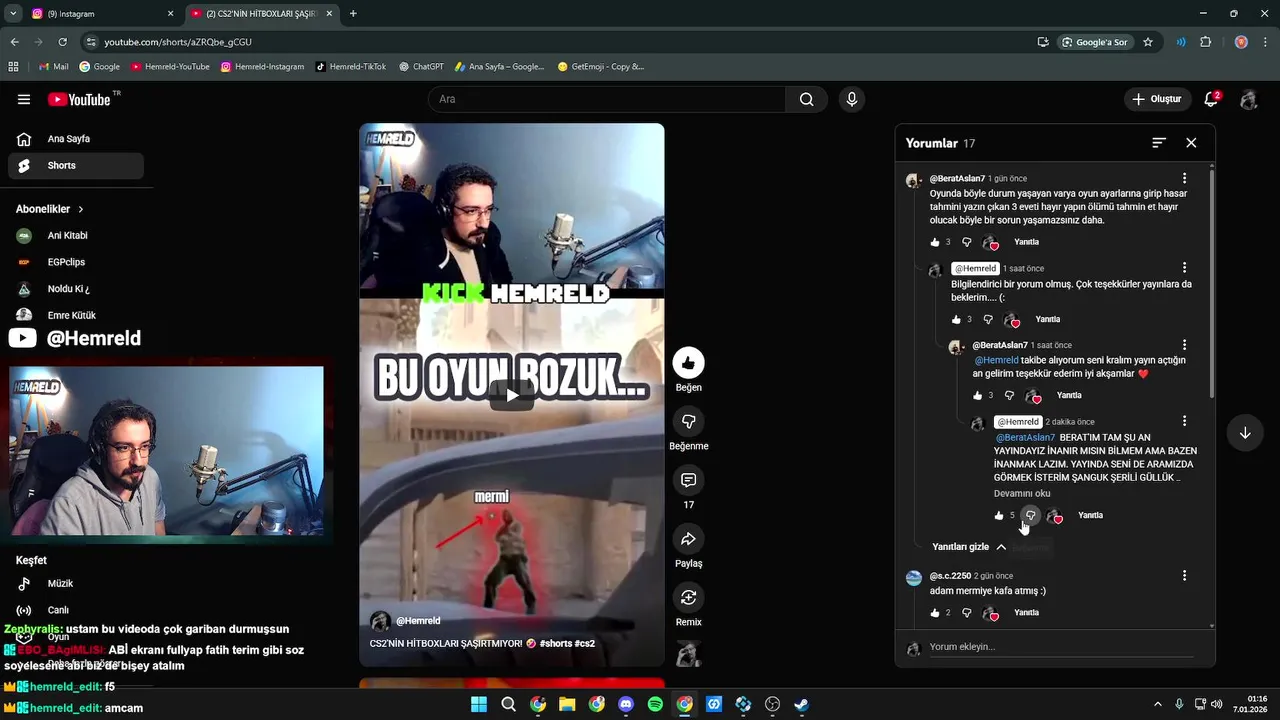The height and width of the screenshot is (720, 1280).
Task: Open options menu on @Hemreld's 2 dakika önce reply
Action: pos(1184,421)
